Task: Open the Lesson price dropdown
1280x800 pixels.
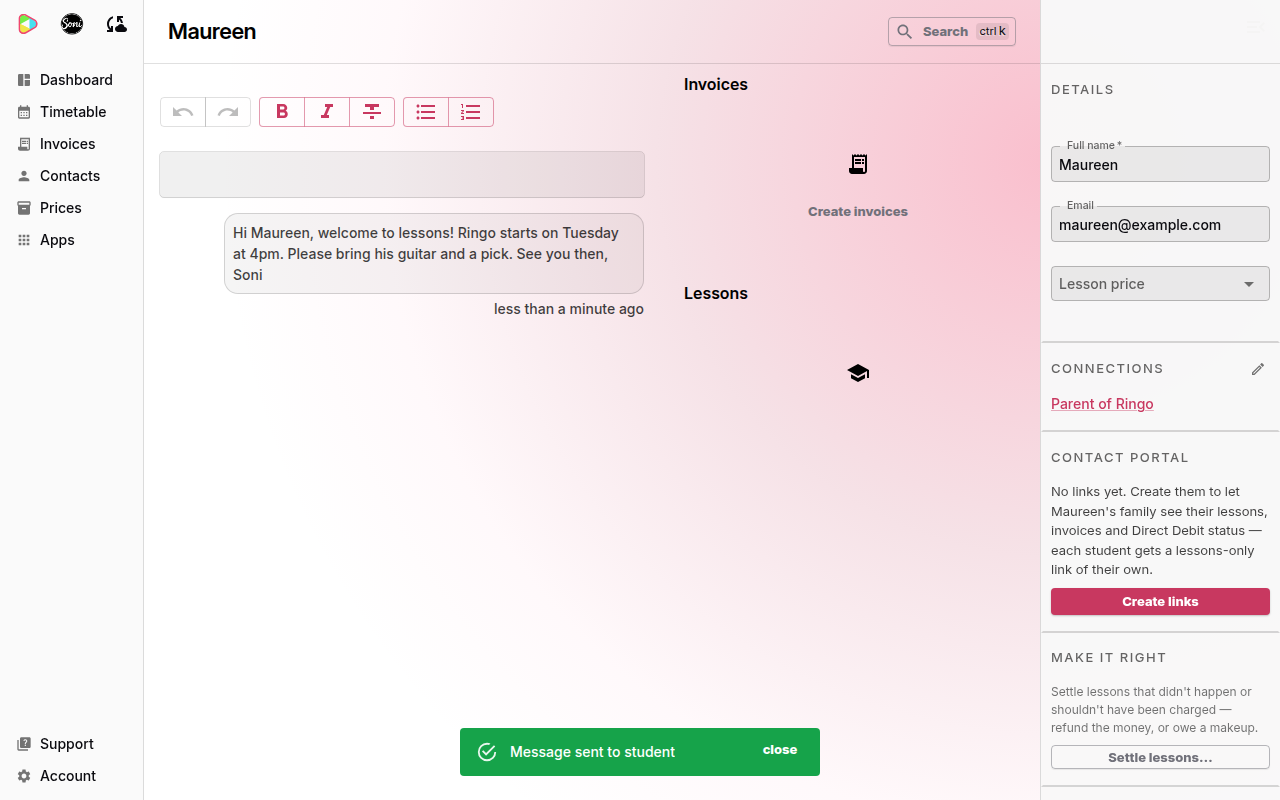Action: pos(1160,284)
